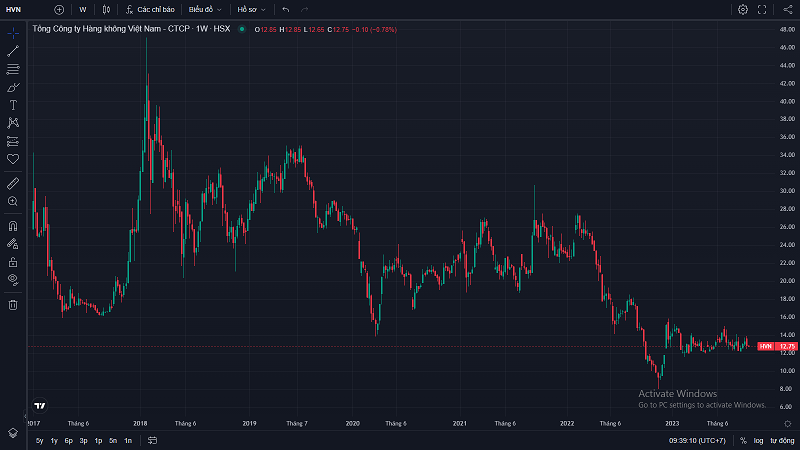
Task: Select the 5y time range
Action: tap(39, 440)
